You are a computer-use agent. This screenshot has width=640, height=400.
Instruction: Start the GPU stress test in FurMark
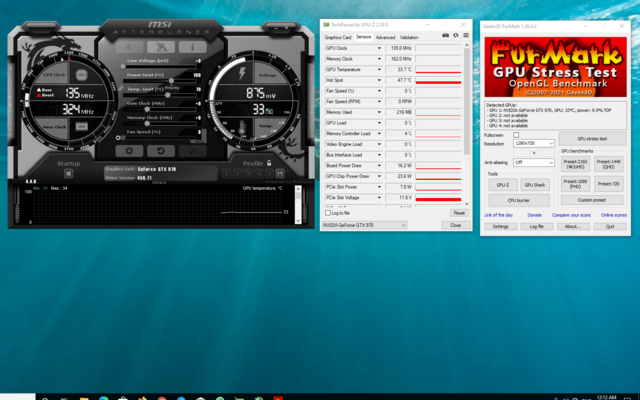pos(592,139)
